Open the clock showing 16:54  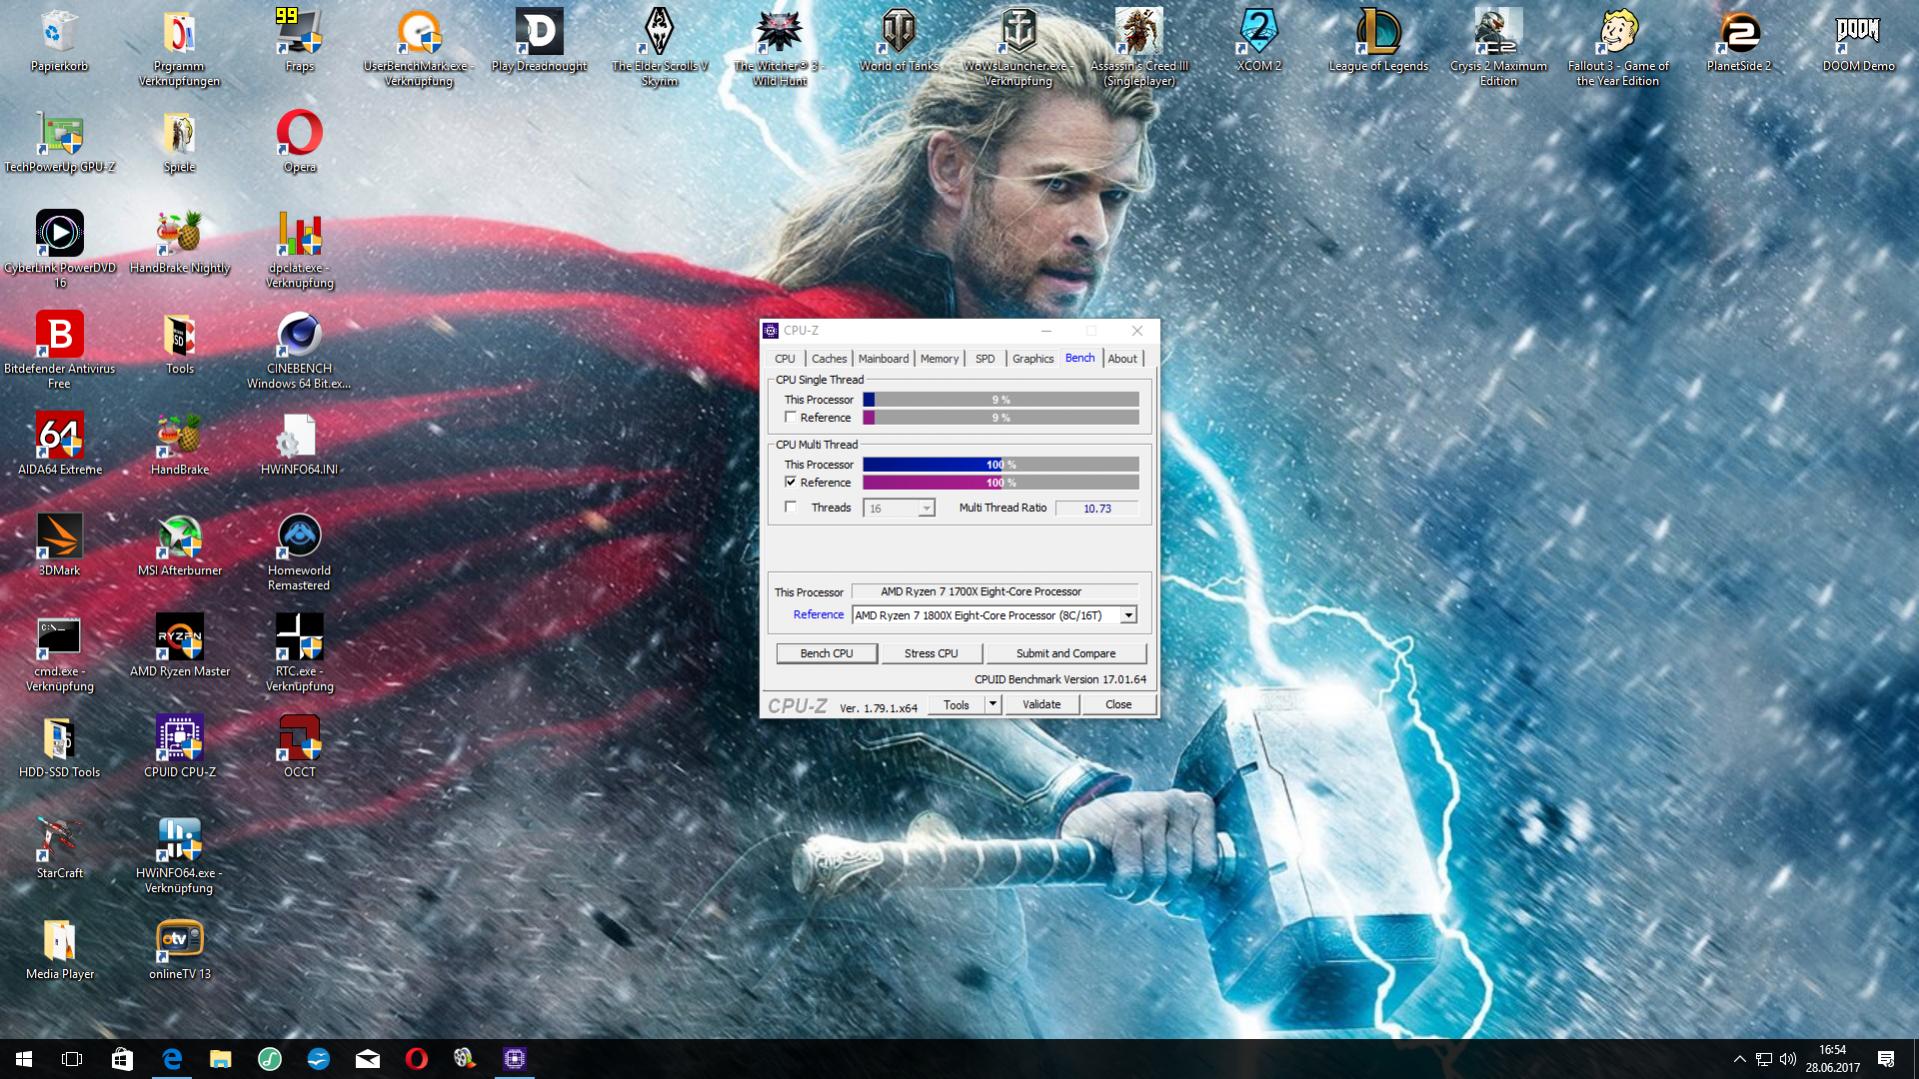click(x=1832, y=1059)
